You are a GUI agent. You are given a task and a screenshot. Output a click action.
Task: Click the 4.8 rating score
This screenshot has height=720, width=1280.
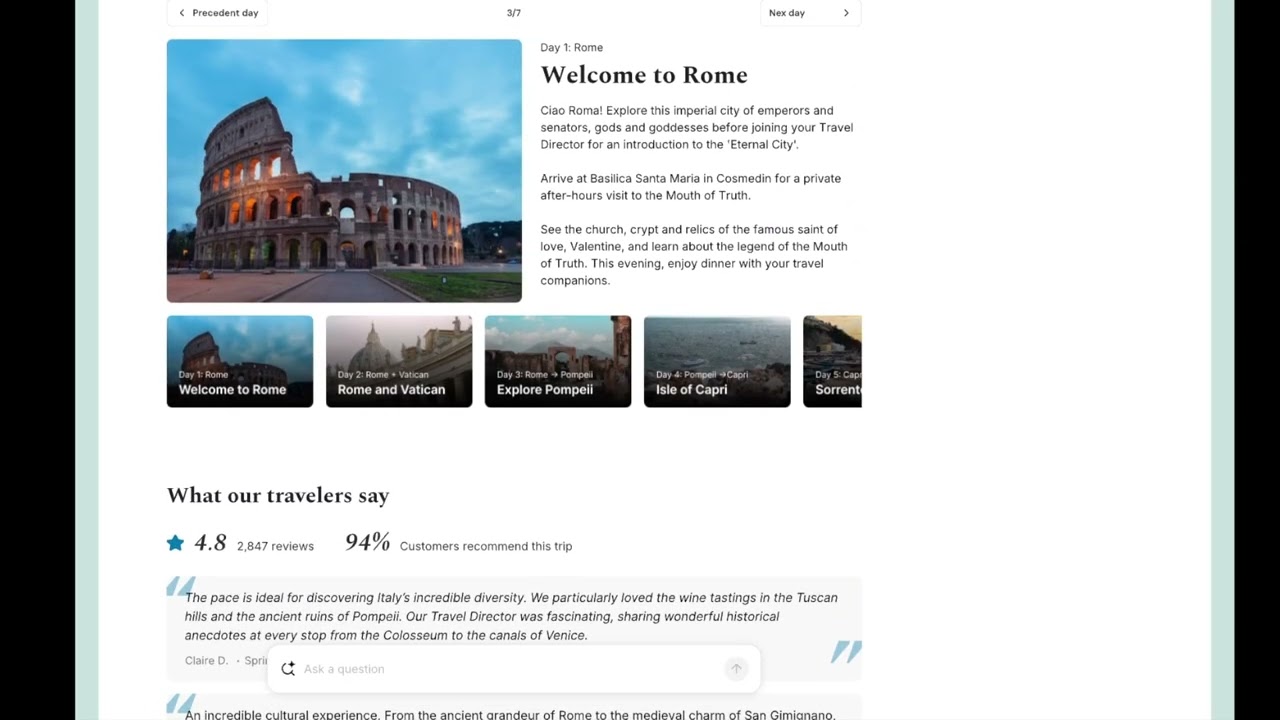[x=210, y=543]
